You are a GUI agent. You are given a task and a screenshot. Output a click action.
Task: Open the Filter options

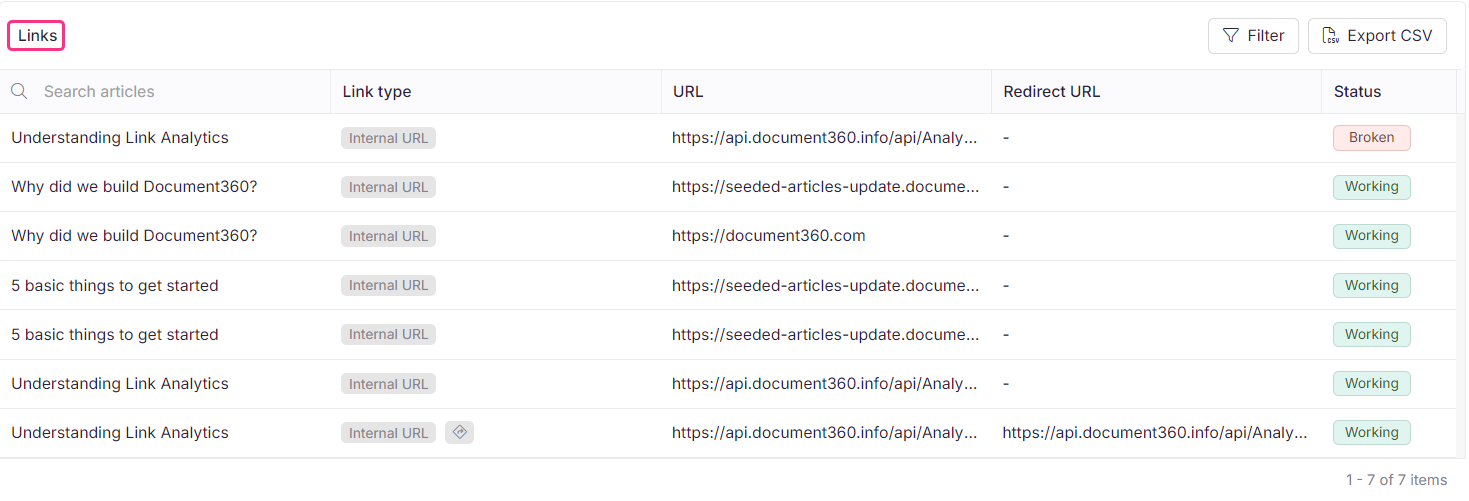[x=1253, y=36]
